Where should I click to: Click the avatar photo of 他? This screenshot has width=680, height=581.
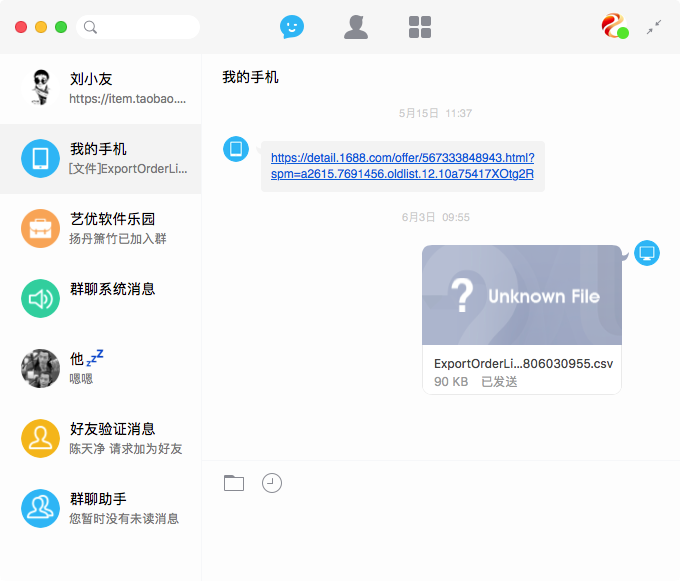coord(40,368)
